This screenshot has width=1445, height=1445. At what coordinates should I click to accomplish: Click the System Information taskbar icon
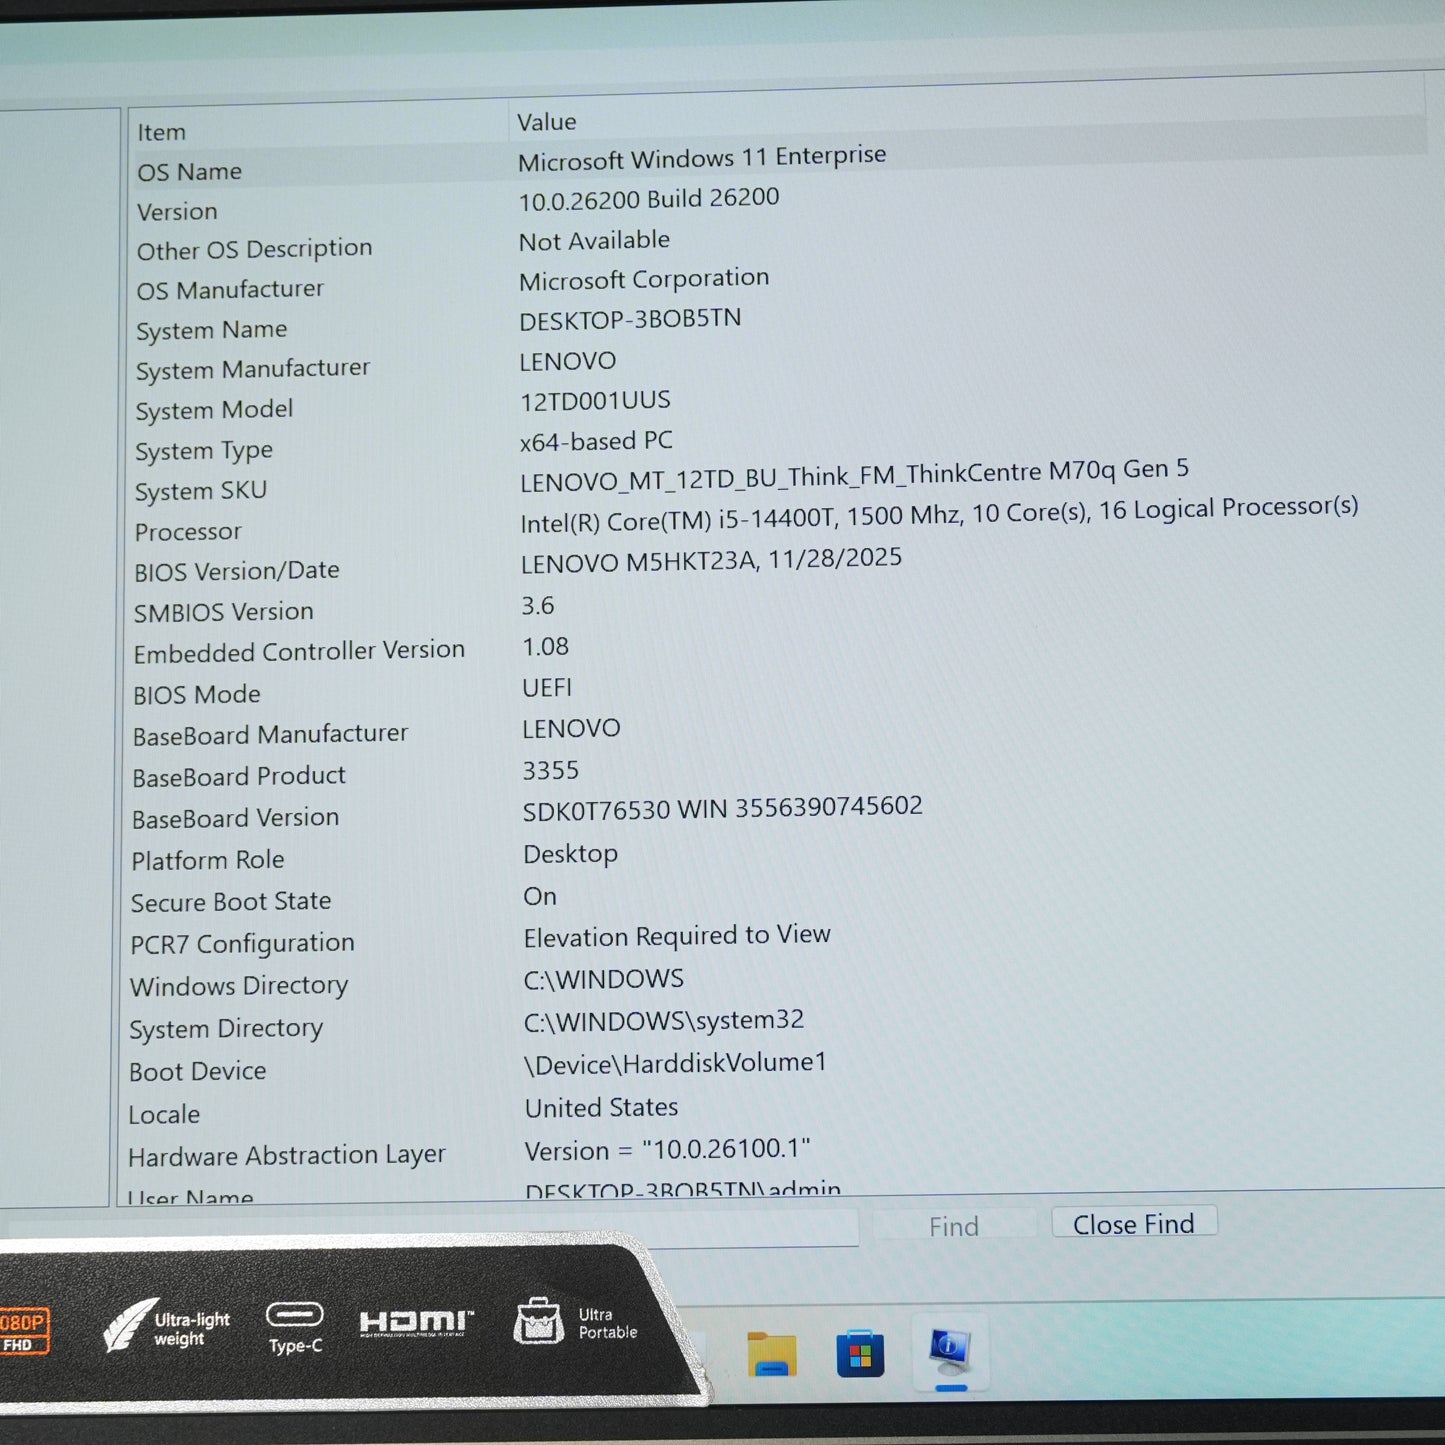[949, 1352]
